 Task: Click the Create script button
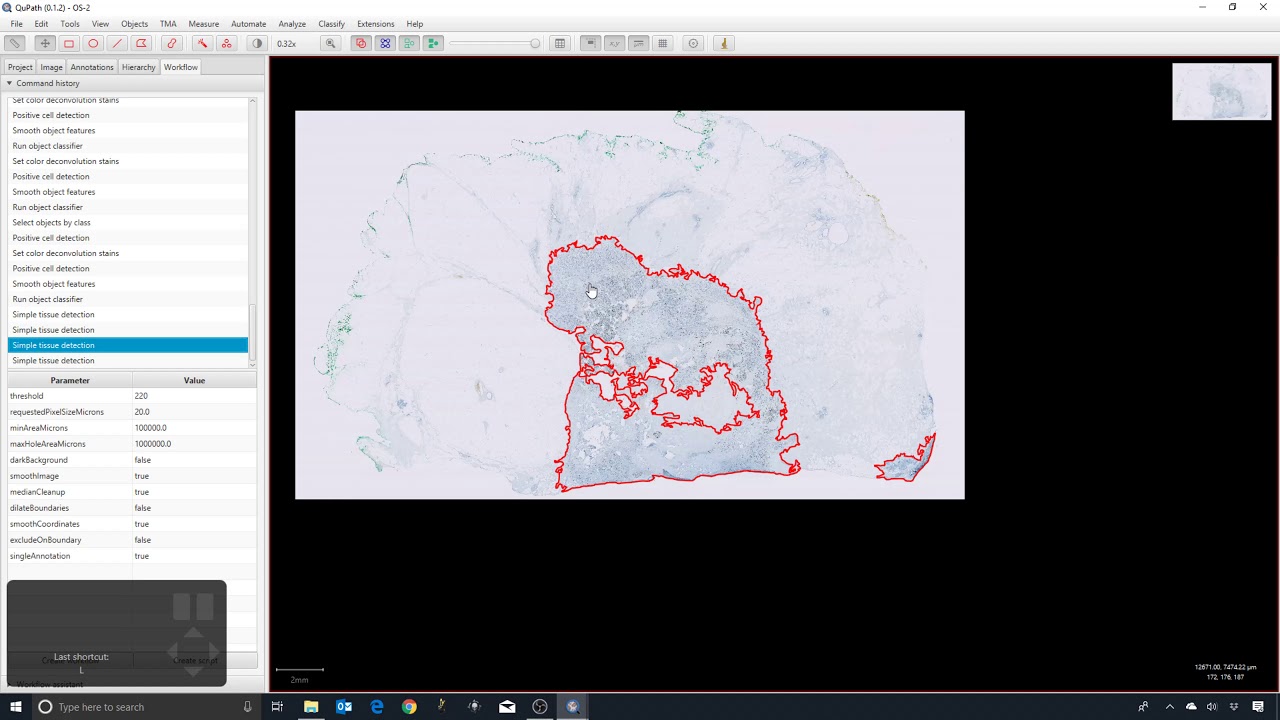pos(195,660)
